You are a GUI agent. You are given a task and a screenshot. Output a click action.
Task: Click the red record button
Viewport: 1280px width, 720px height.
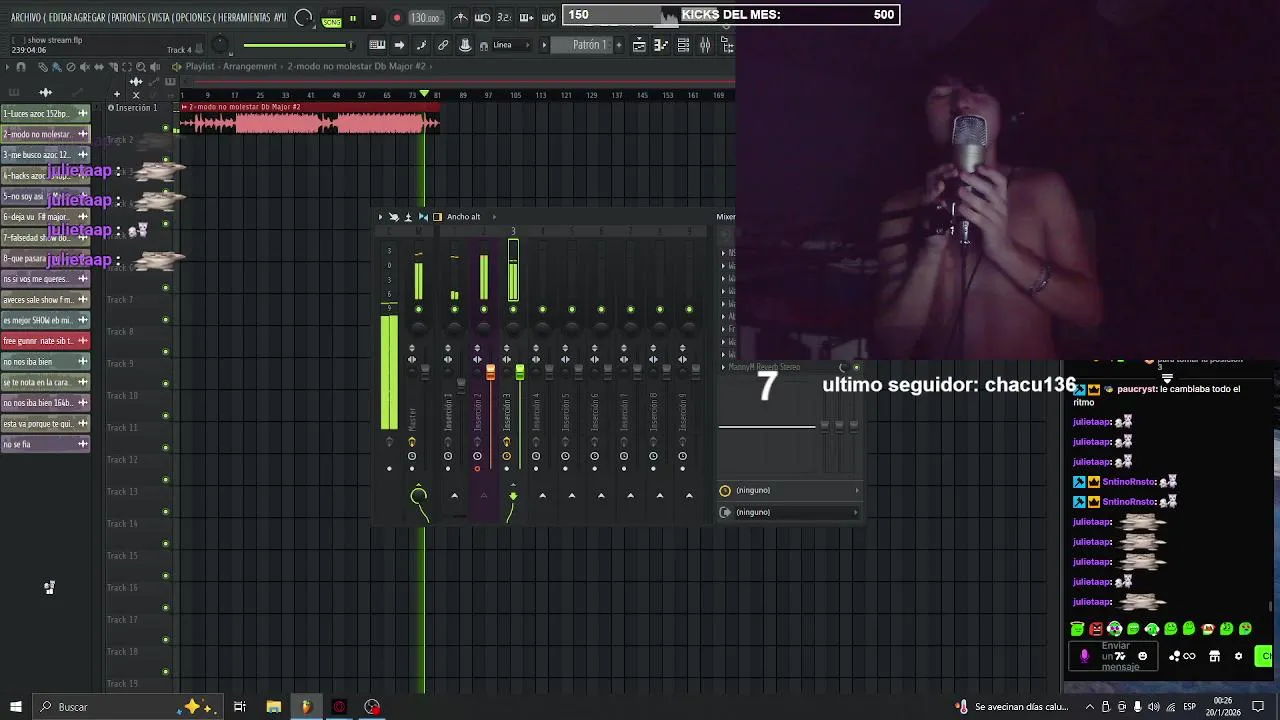coord(396,18)
